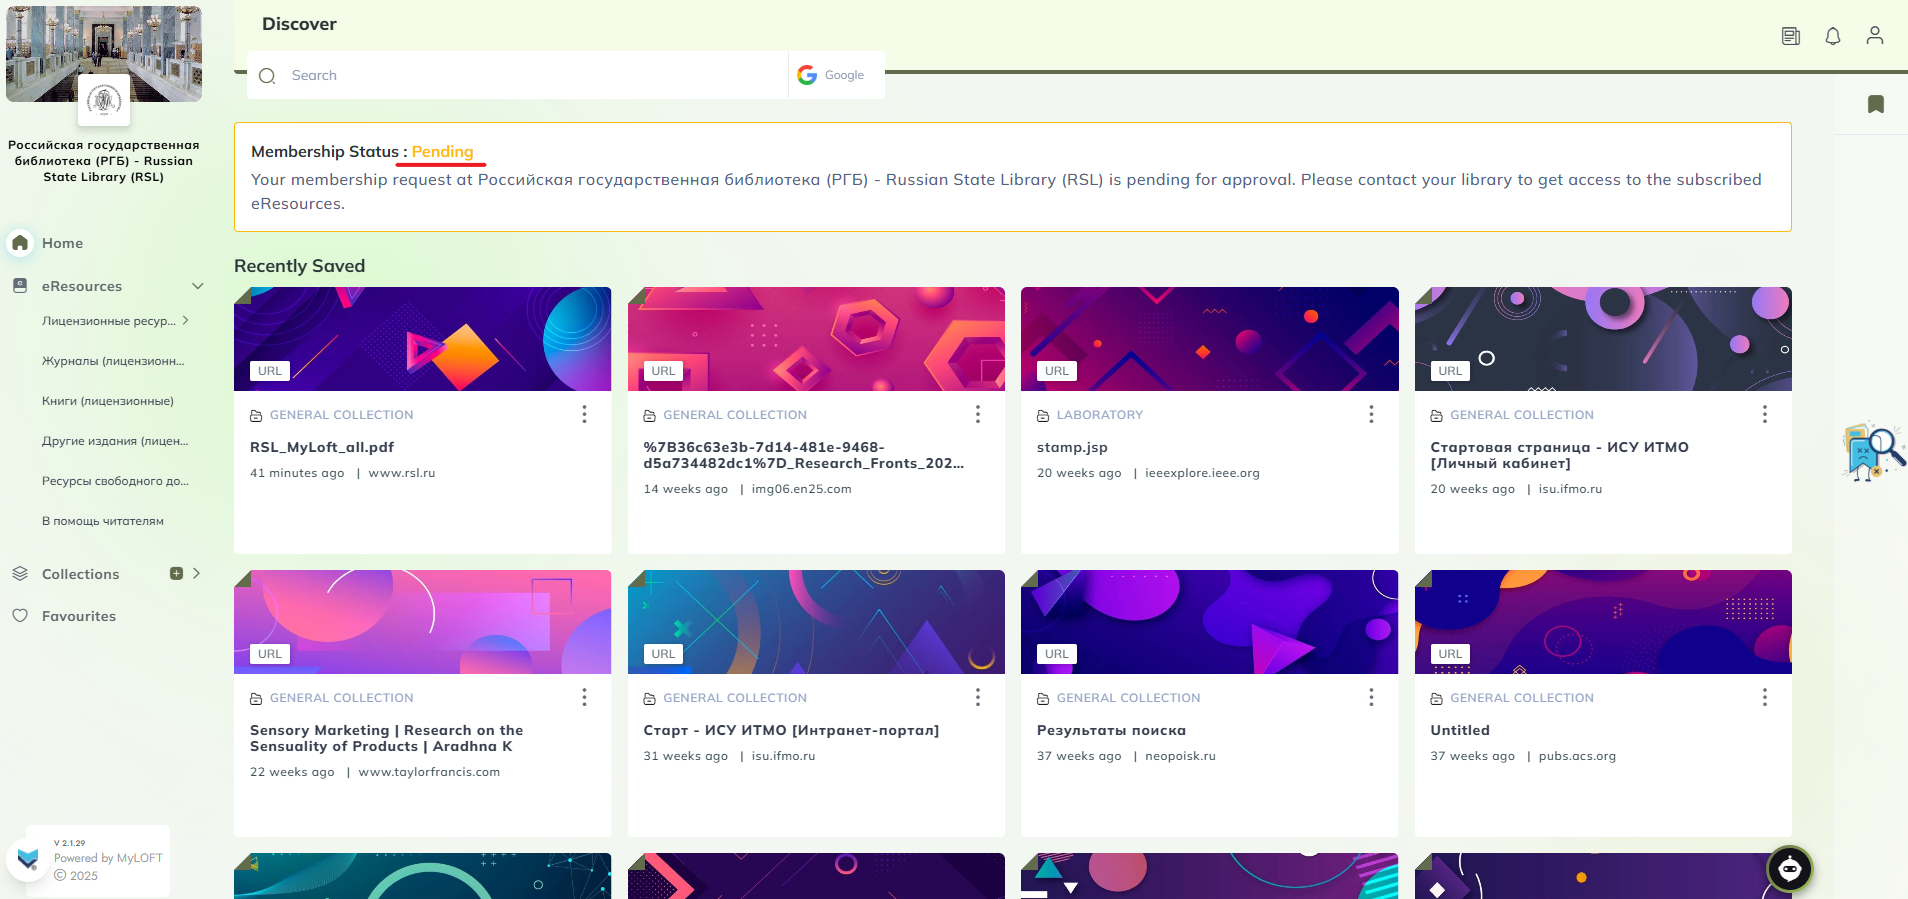Open options menu for Sensory Marketing card

click(x=584, y=697)
